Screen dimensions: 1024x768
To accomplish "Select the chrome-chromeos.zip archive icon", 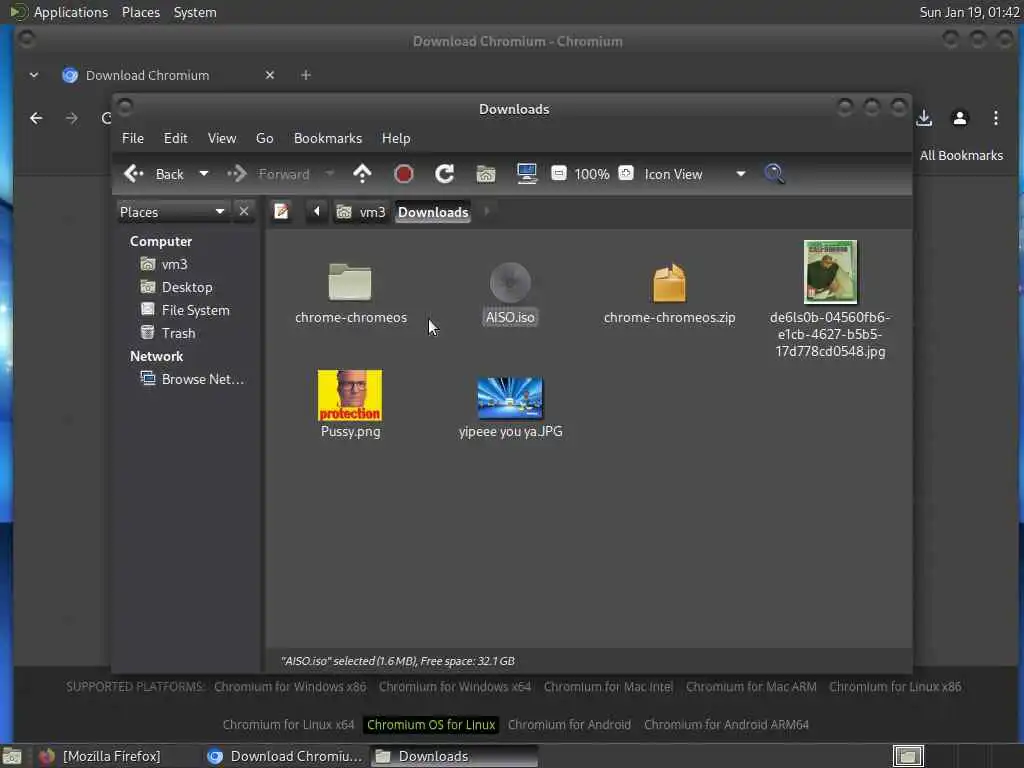I will coord(669,283).
